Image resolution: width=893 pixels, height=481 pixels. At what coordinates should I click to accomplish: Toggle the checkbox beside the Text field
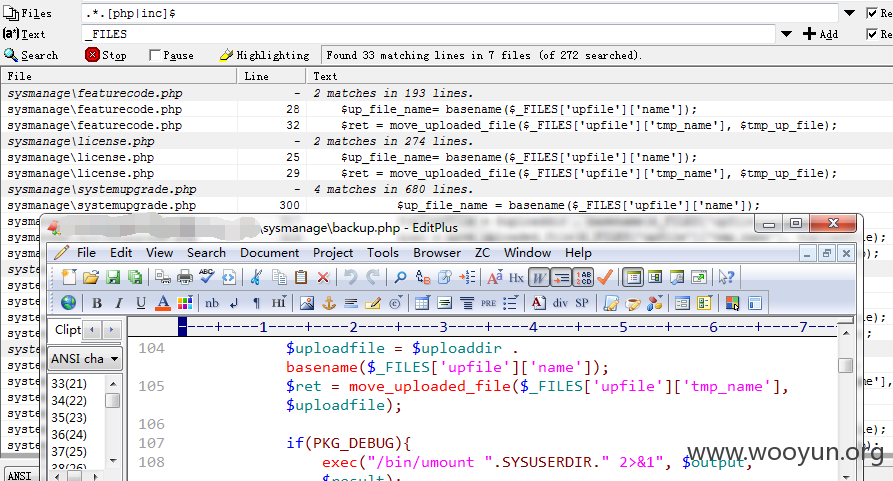coord(871,34)
